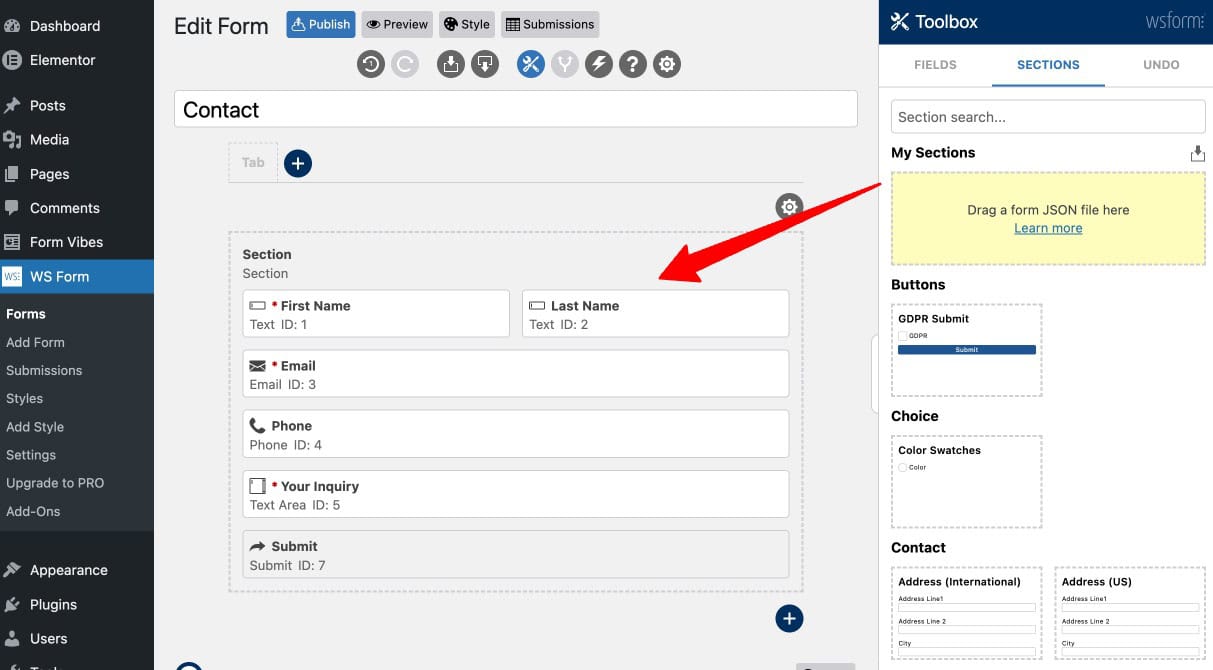
Task: Go to Add Form submenu
Action: (x=35, y=342)
